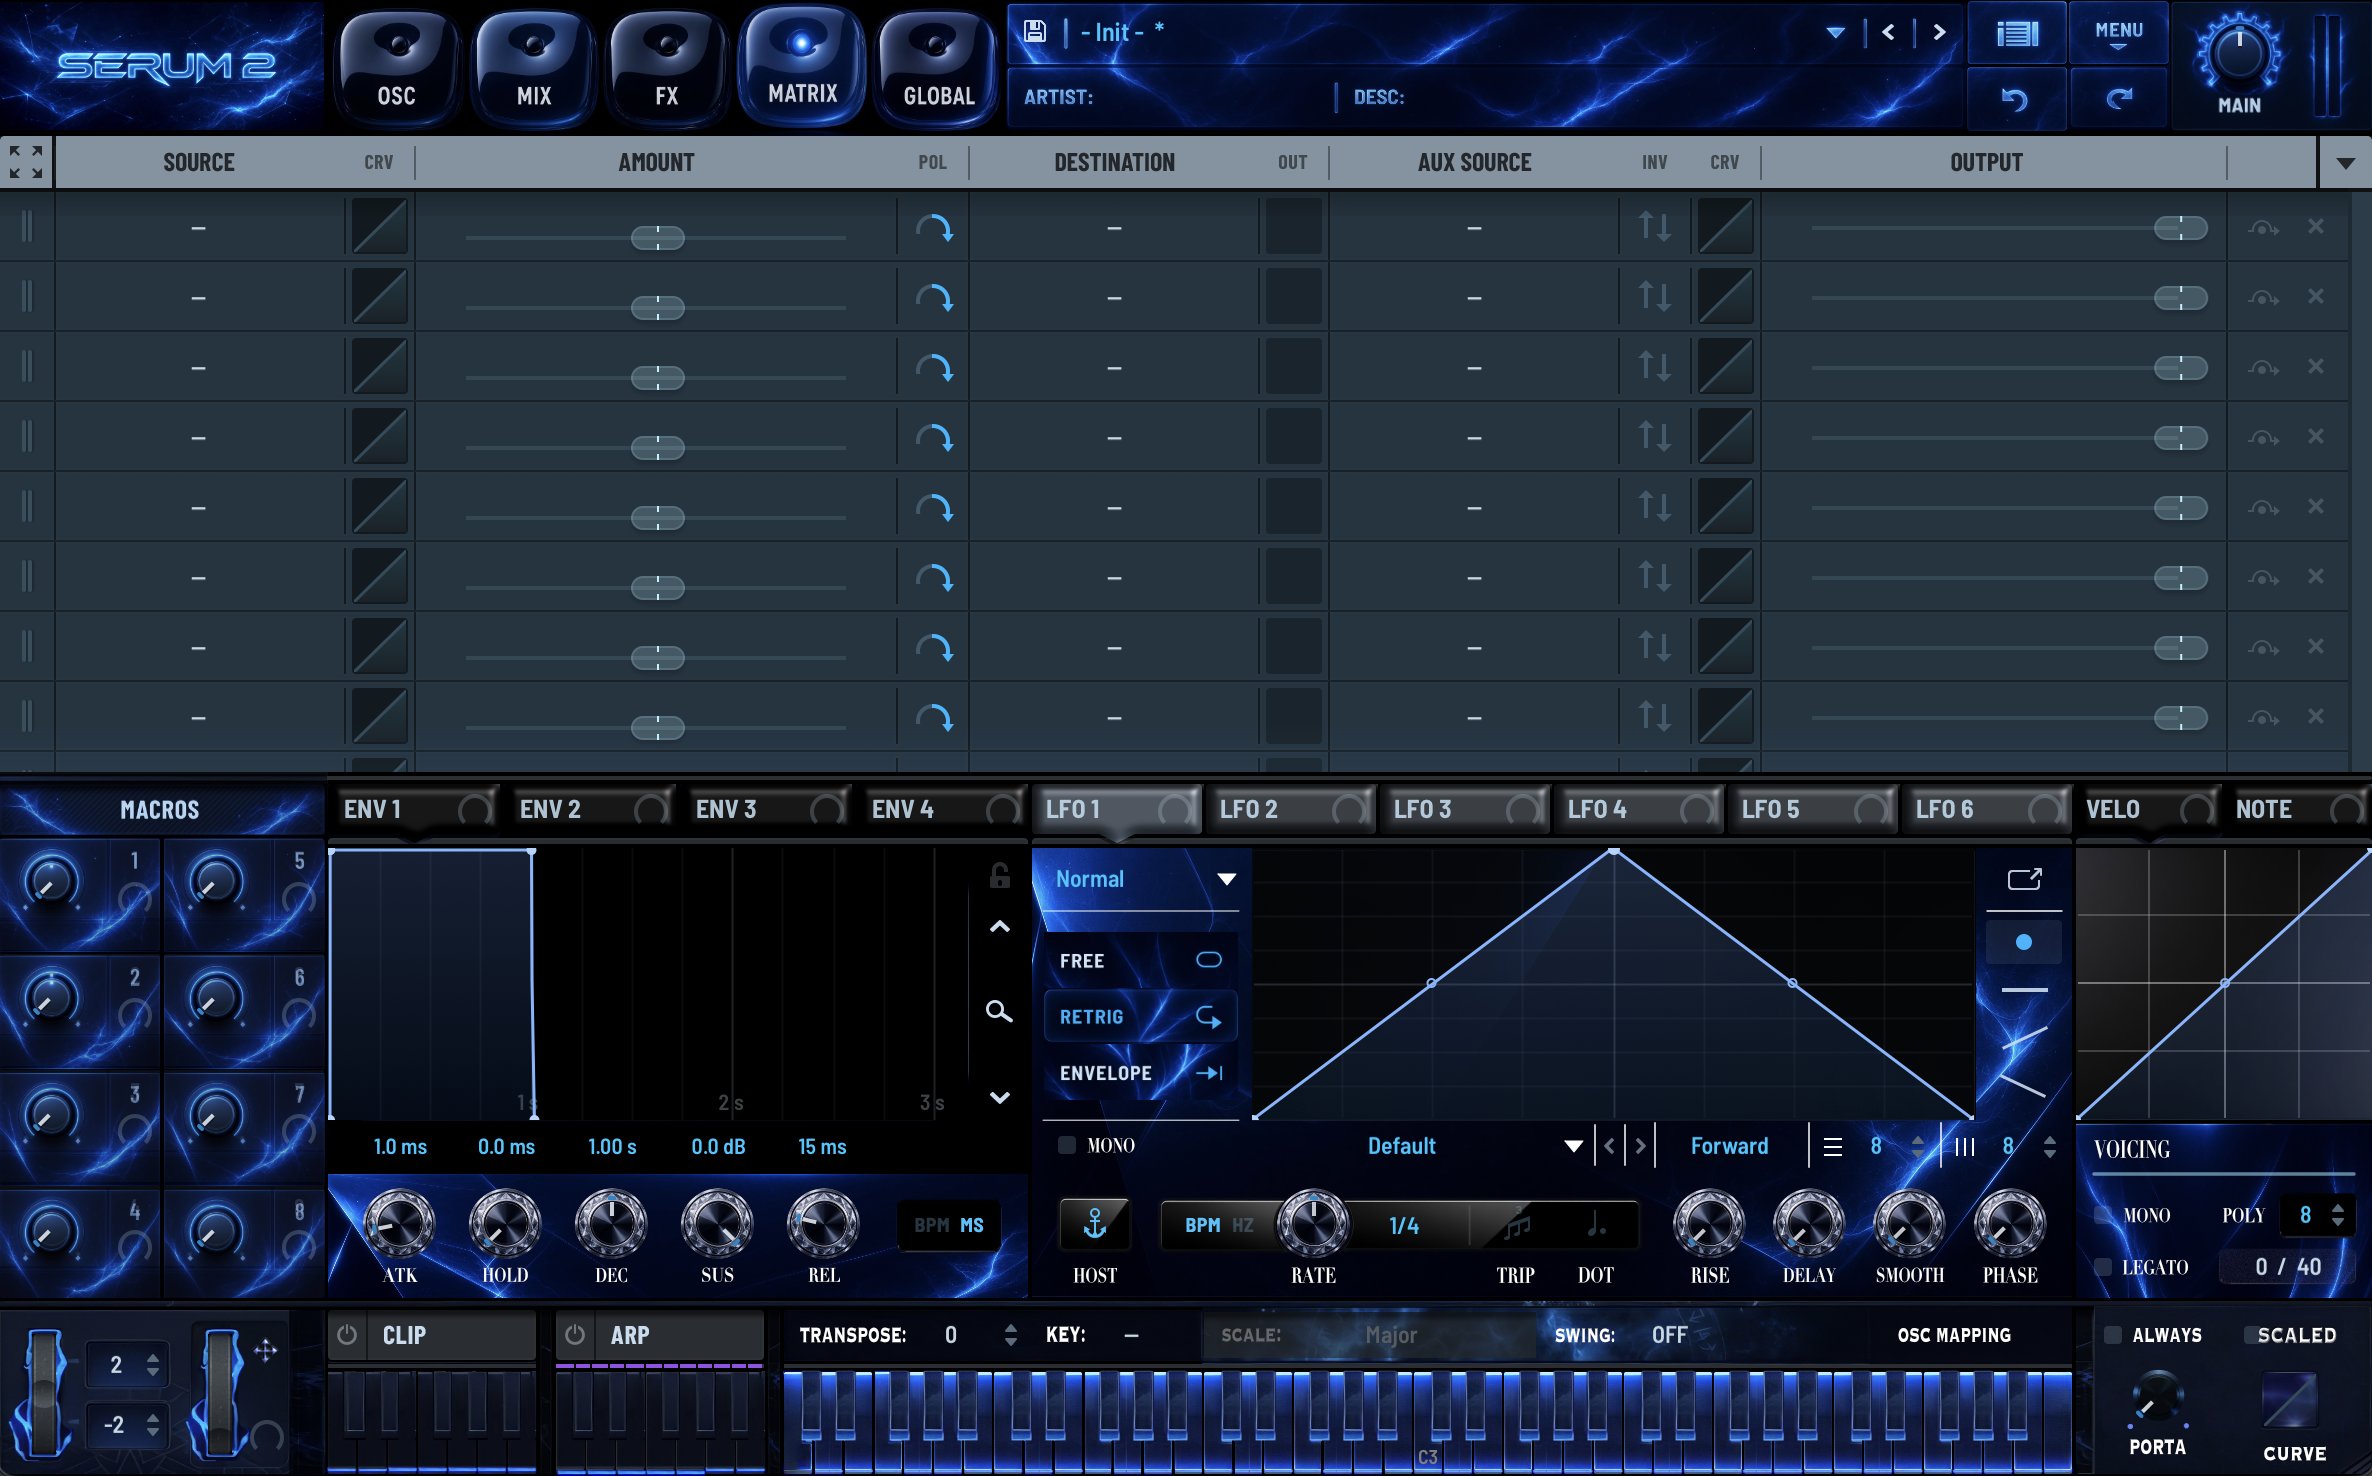Toggle the ARP power button
The height and width of the screenshot is (1476, 2372).
(575, 1335)
